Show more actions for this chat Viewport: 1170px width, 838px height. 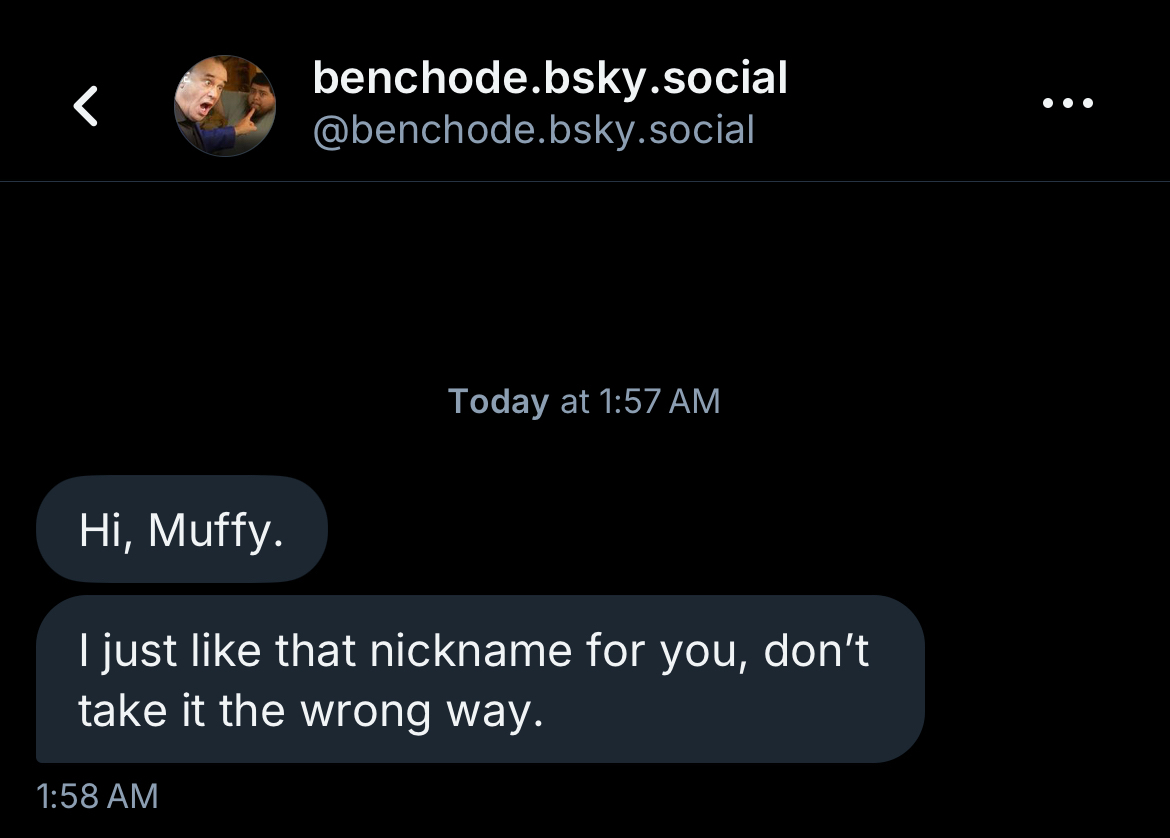coord(1067,103)
